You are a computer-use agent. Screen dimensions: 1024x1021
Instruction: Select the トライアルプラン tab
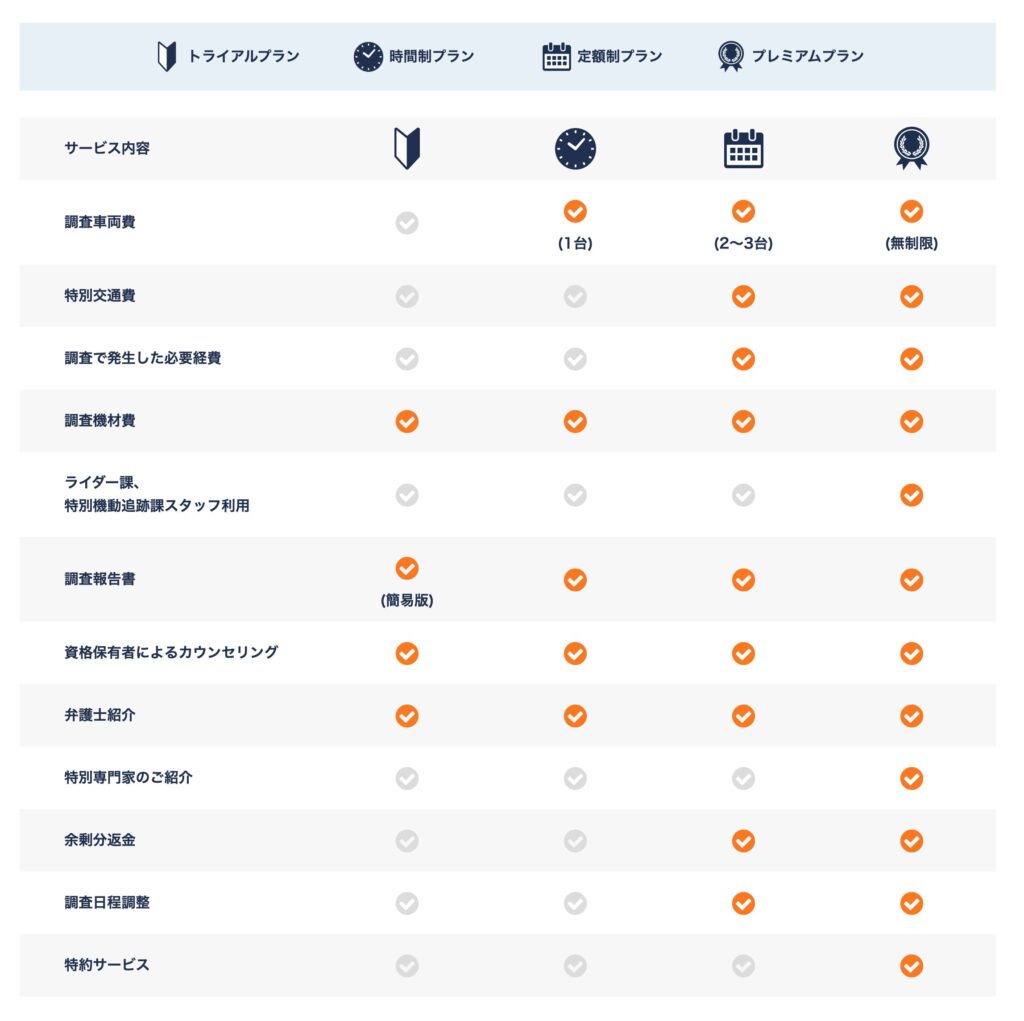(x=243, y=57)
